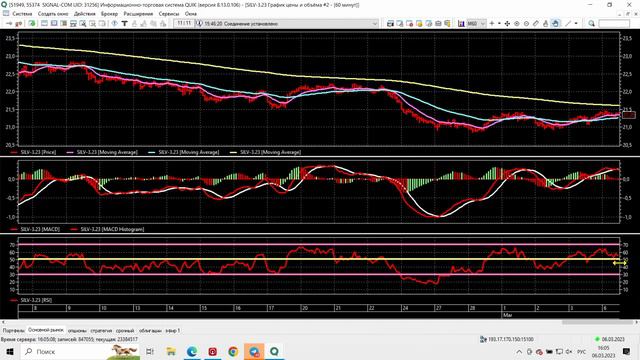Open the Окна menu
640x360 pixels.
coord(191,13)
